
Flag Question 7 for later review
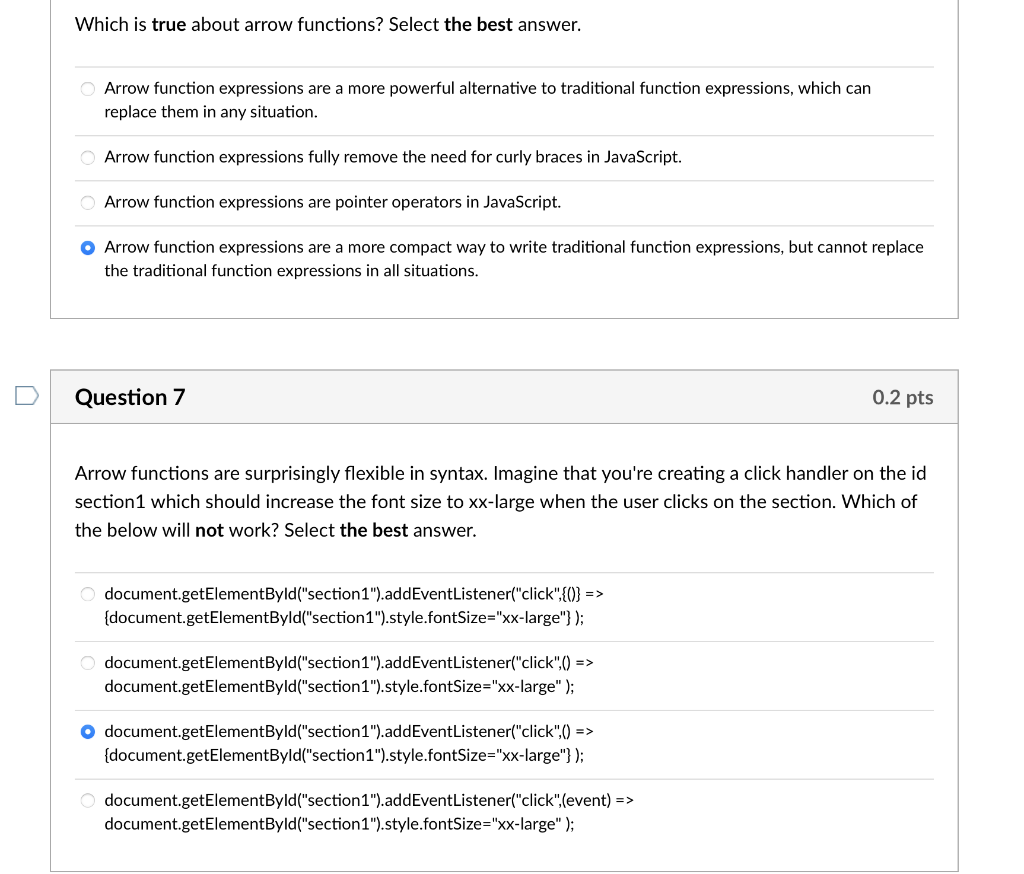click(26, 397)
